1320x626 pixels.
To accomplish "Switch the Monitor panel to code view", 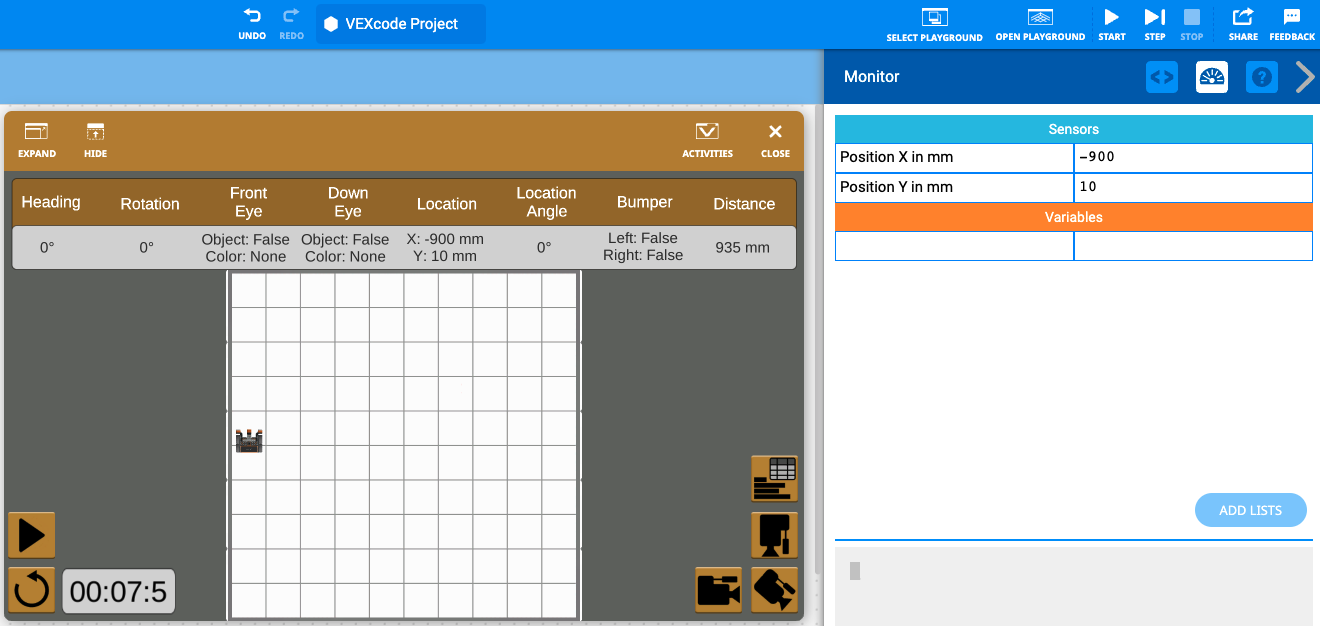I will pyautogui.click(x=1161, y=76).
